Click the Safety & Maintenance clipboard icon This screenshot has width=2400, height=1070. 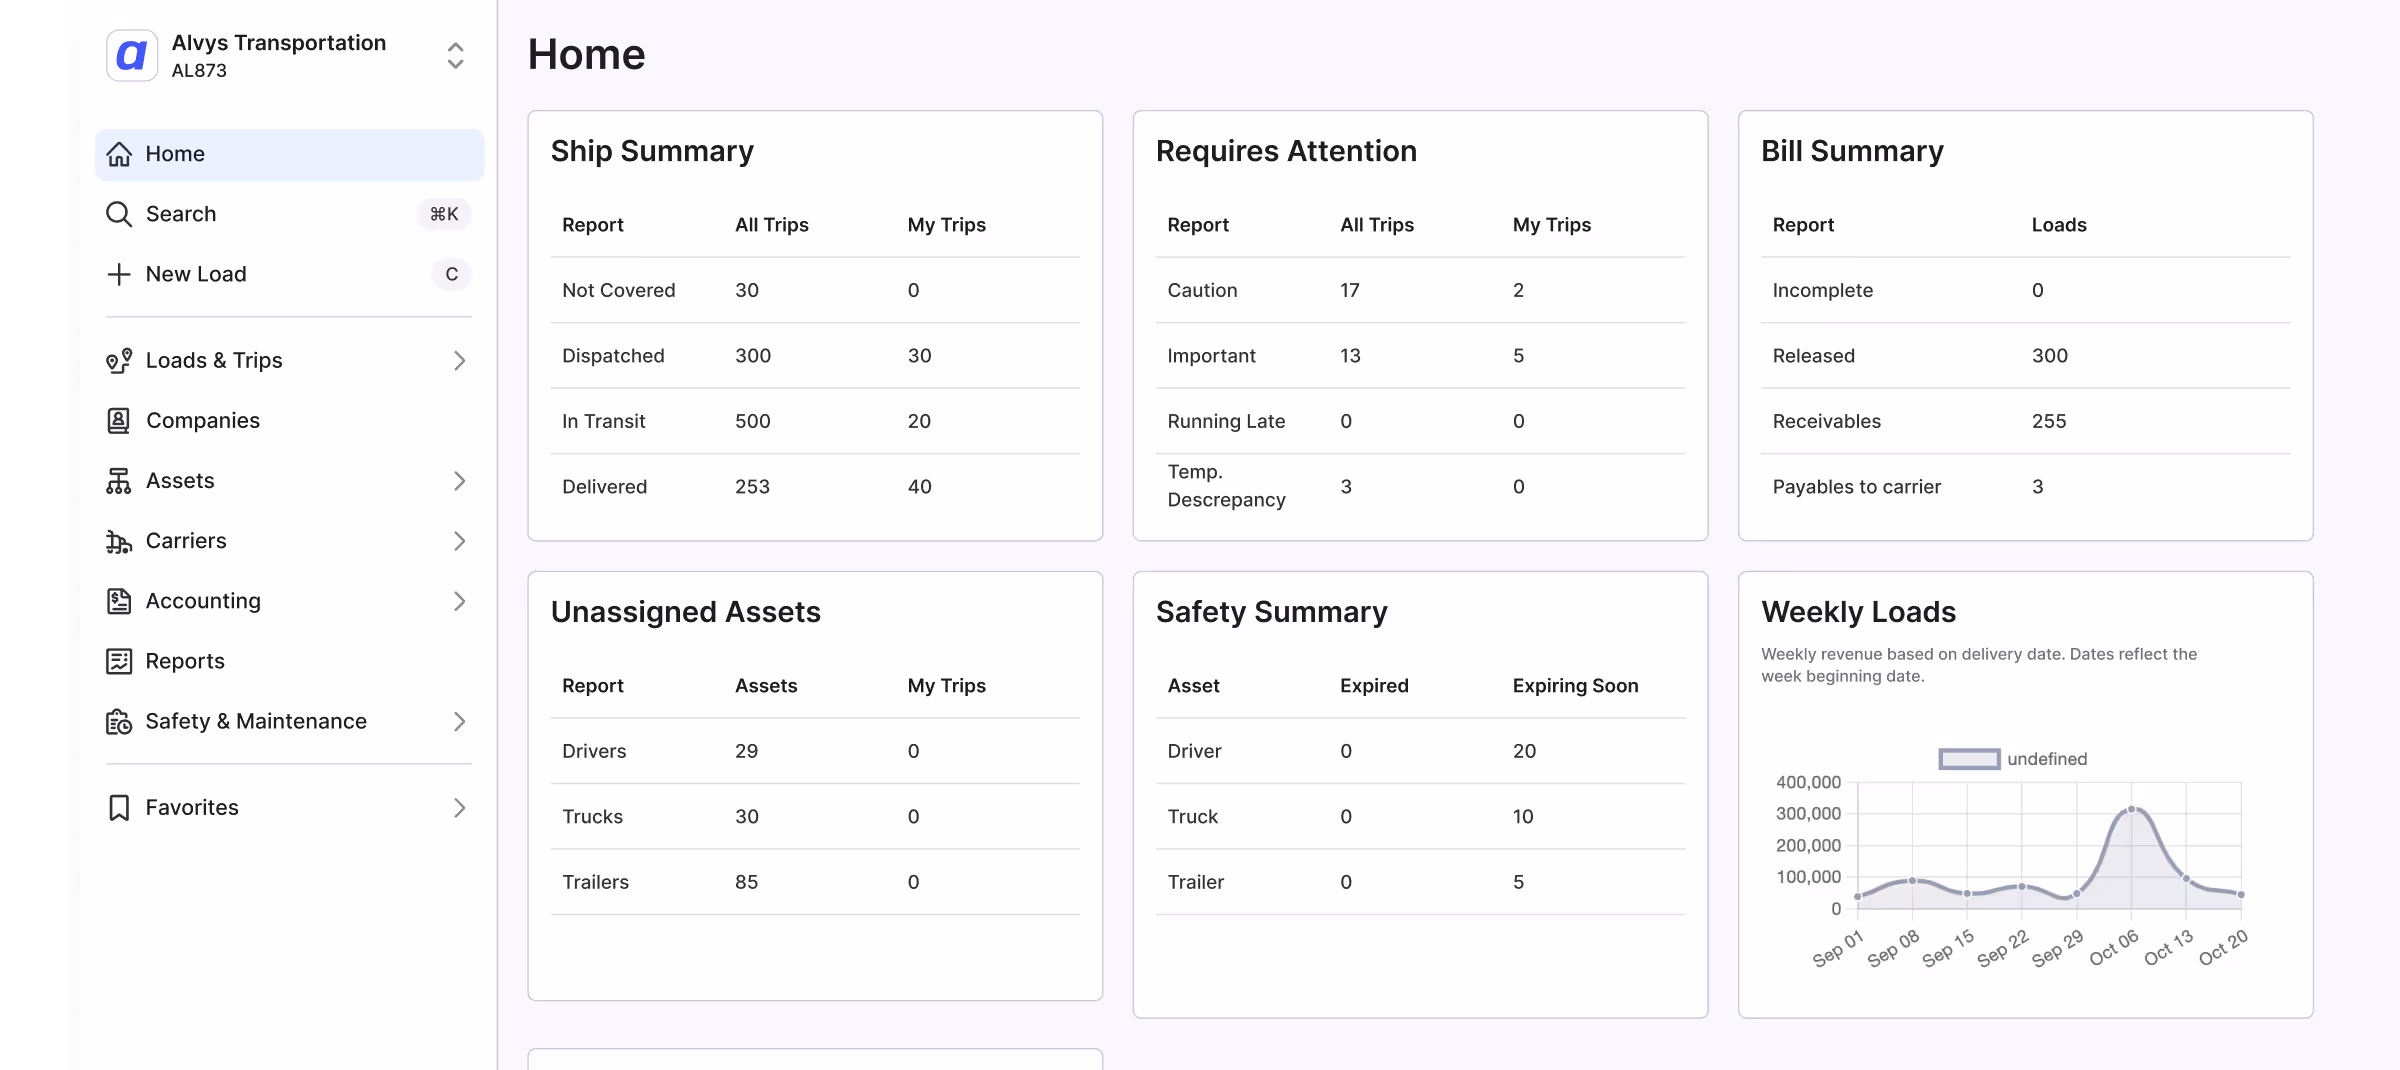click(x=120, y=721)
